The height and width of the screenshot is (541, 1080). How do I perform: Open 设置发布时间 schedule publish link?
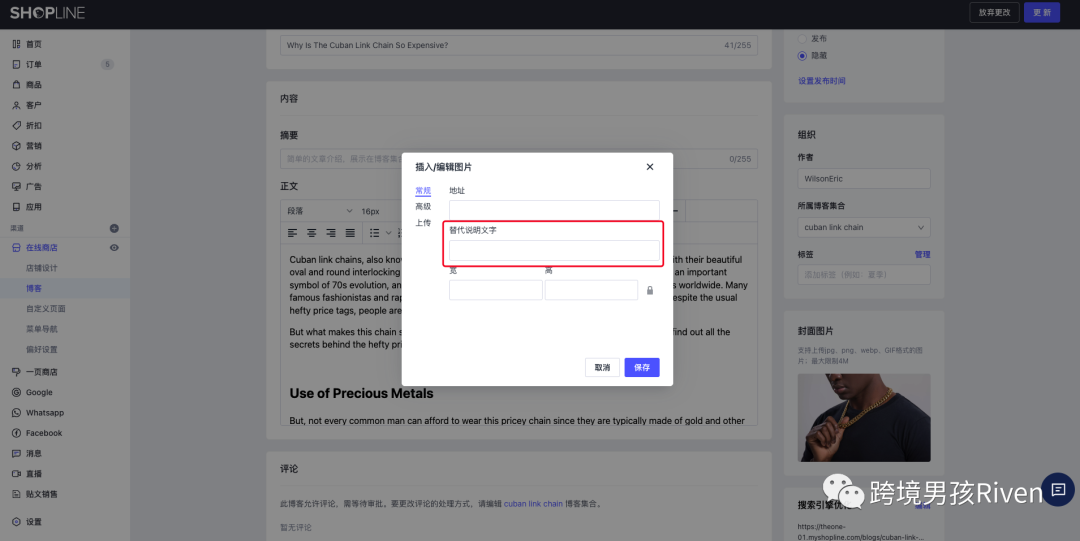pyautogui.click(x=821, y=81)
